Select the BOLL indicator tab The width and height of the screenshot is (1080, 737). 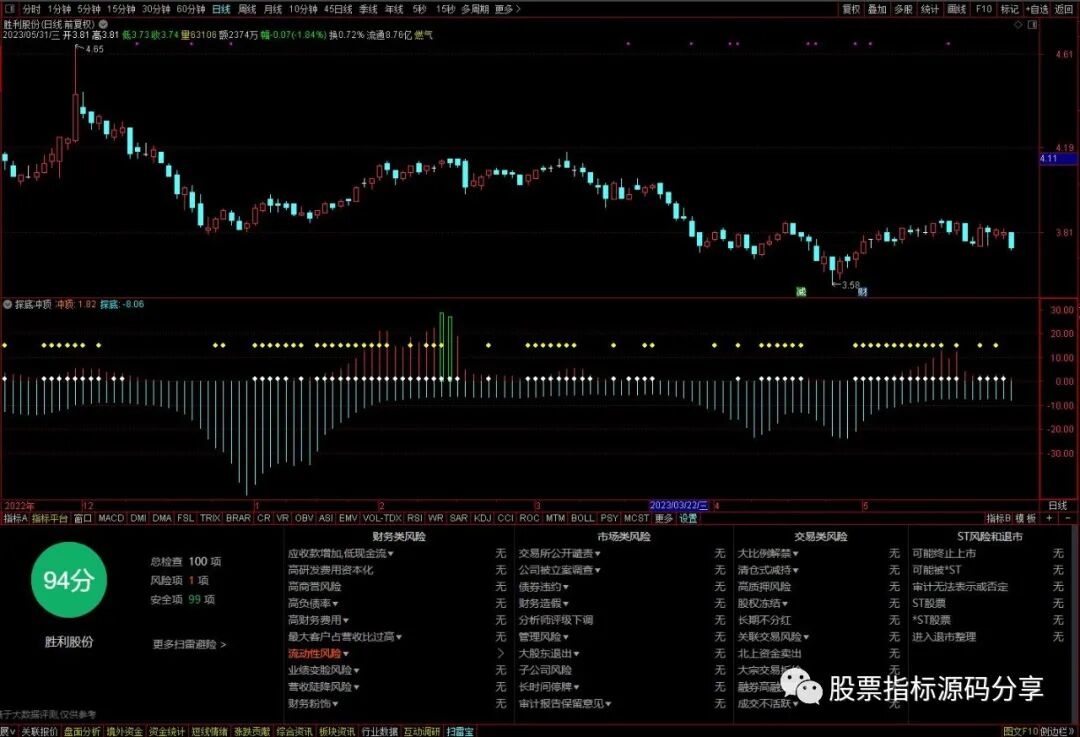click(x=582, y=518)
